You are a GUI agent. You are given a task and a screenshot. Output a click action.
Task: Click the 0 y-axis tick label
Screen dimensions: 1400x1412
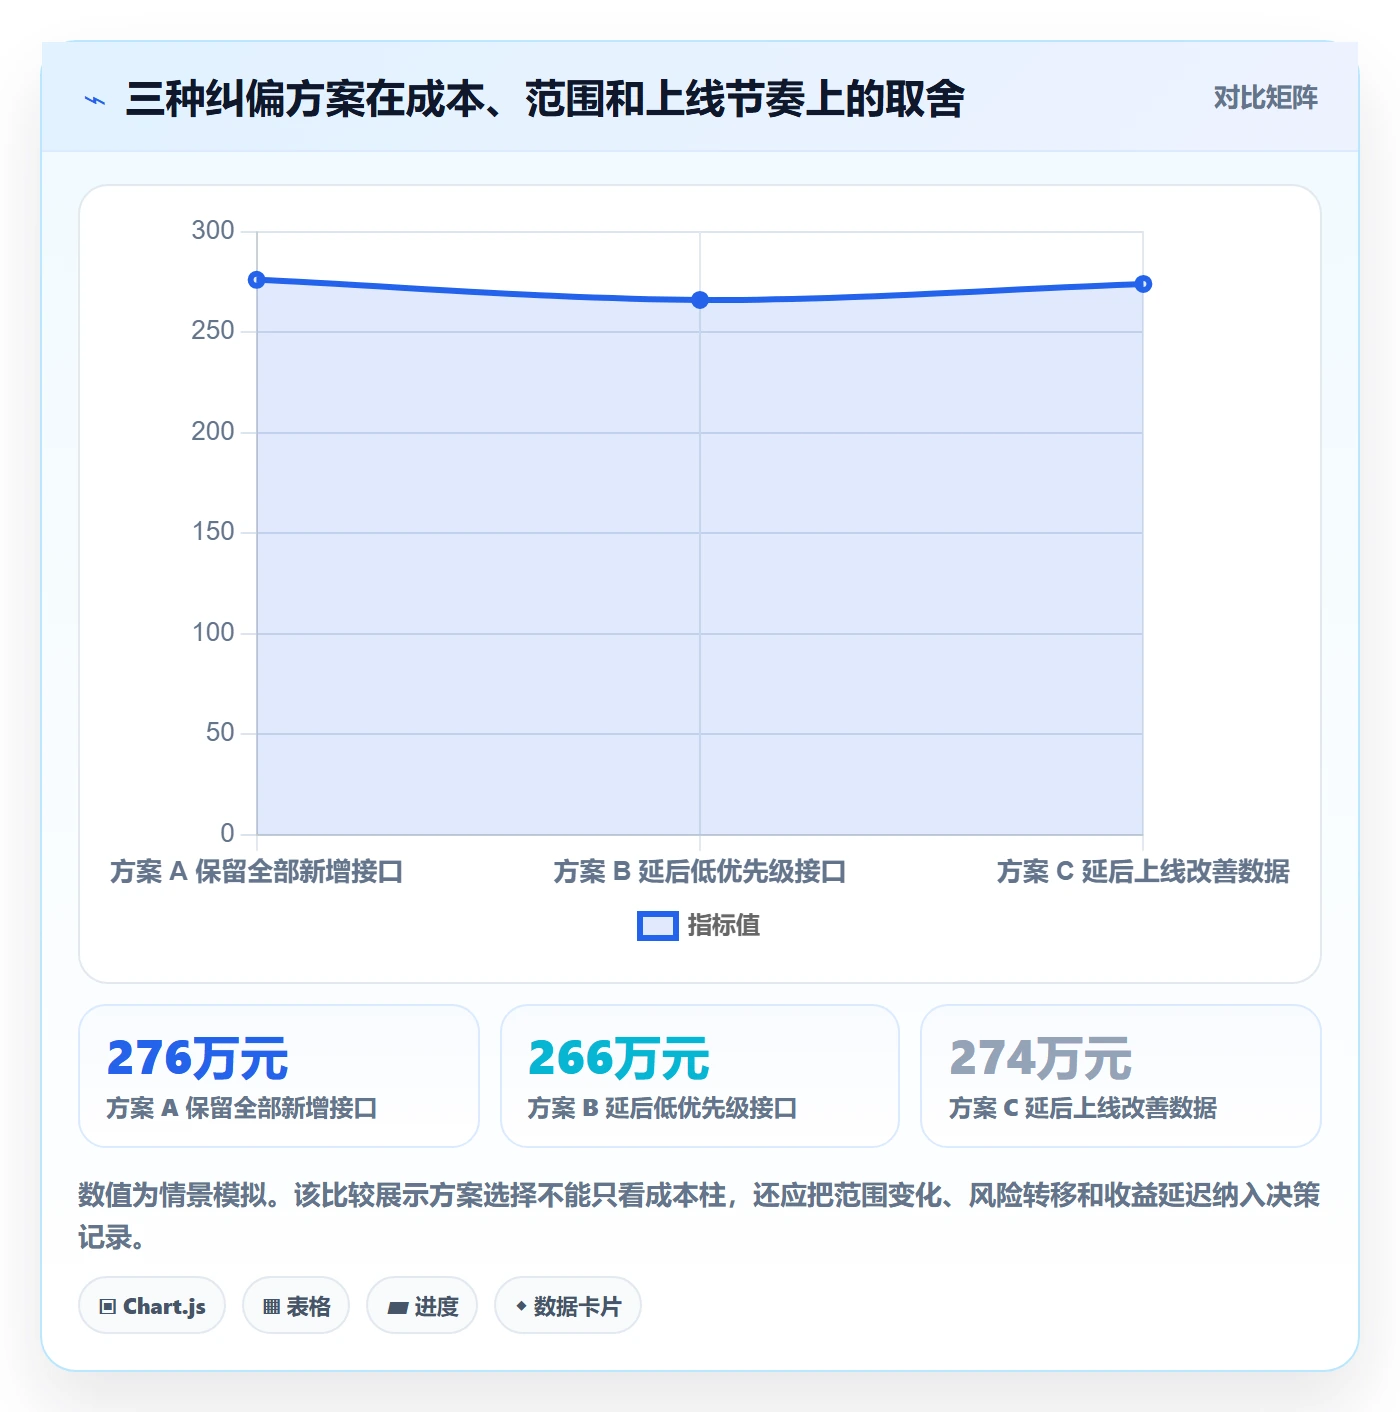227,834
